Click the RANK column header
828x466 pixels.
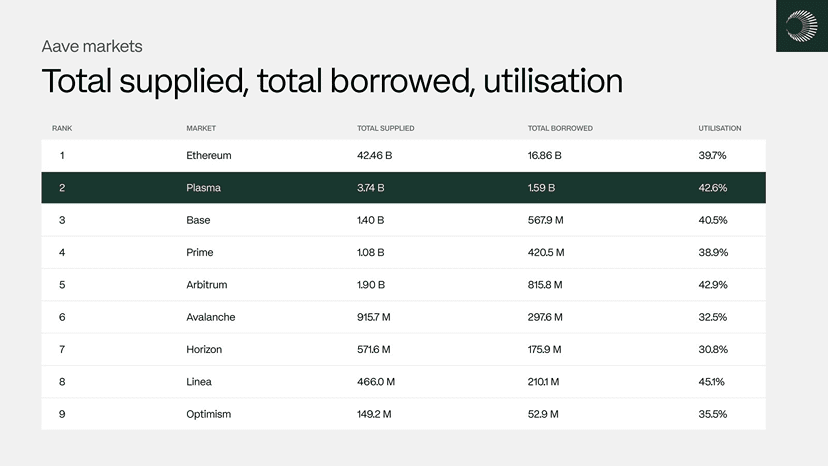(x=62, y=128)
